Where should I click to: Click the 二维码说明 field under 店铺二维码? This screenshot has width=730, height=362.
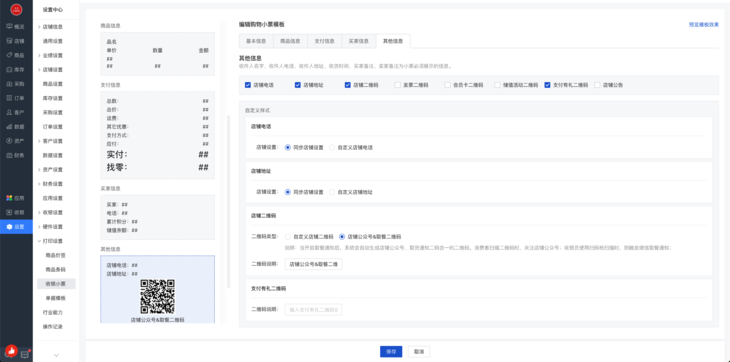[x=313, y=264]
